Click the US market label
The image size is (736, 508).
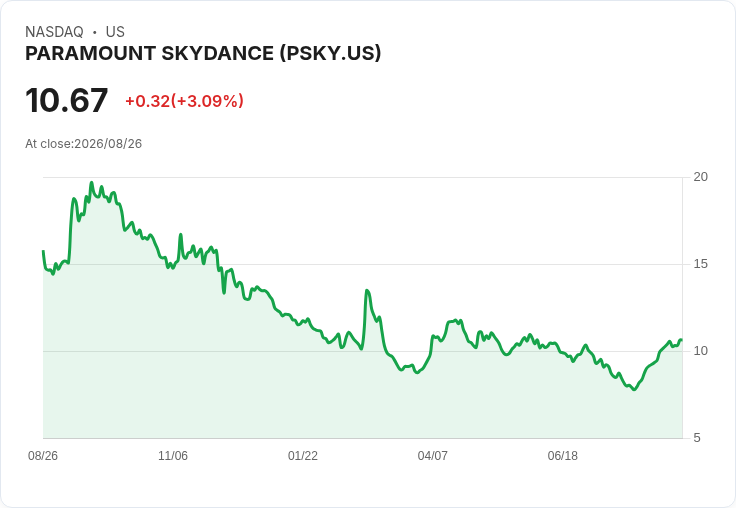(115, 32)
